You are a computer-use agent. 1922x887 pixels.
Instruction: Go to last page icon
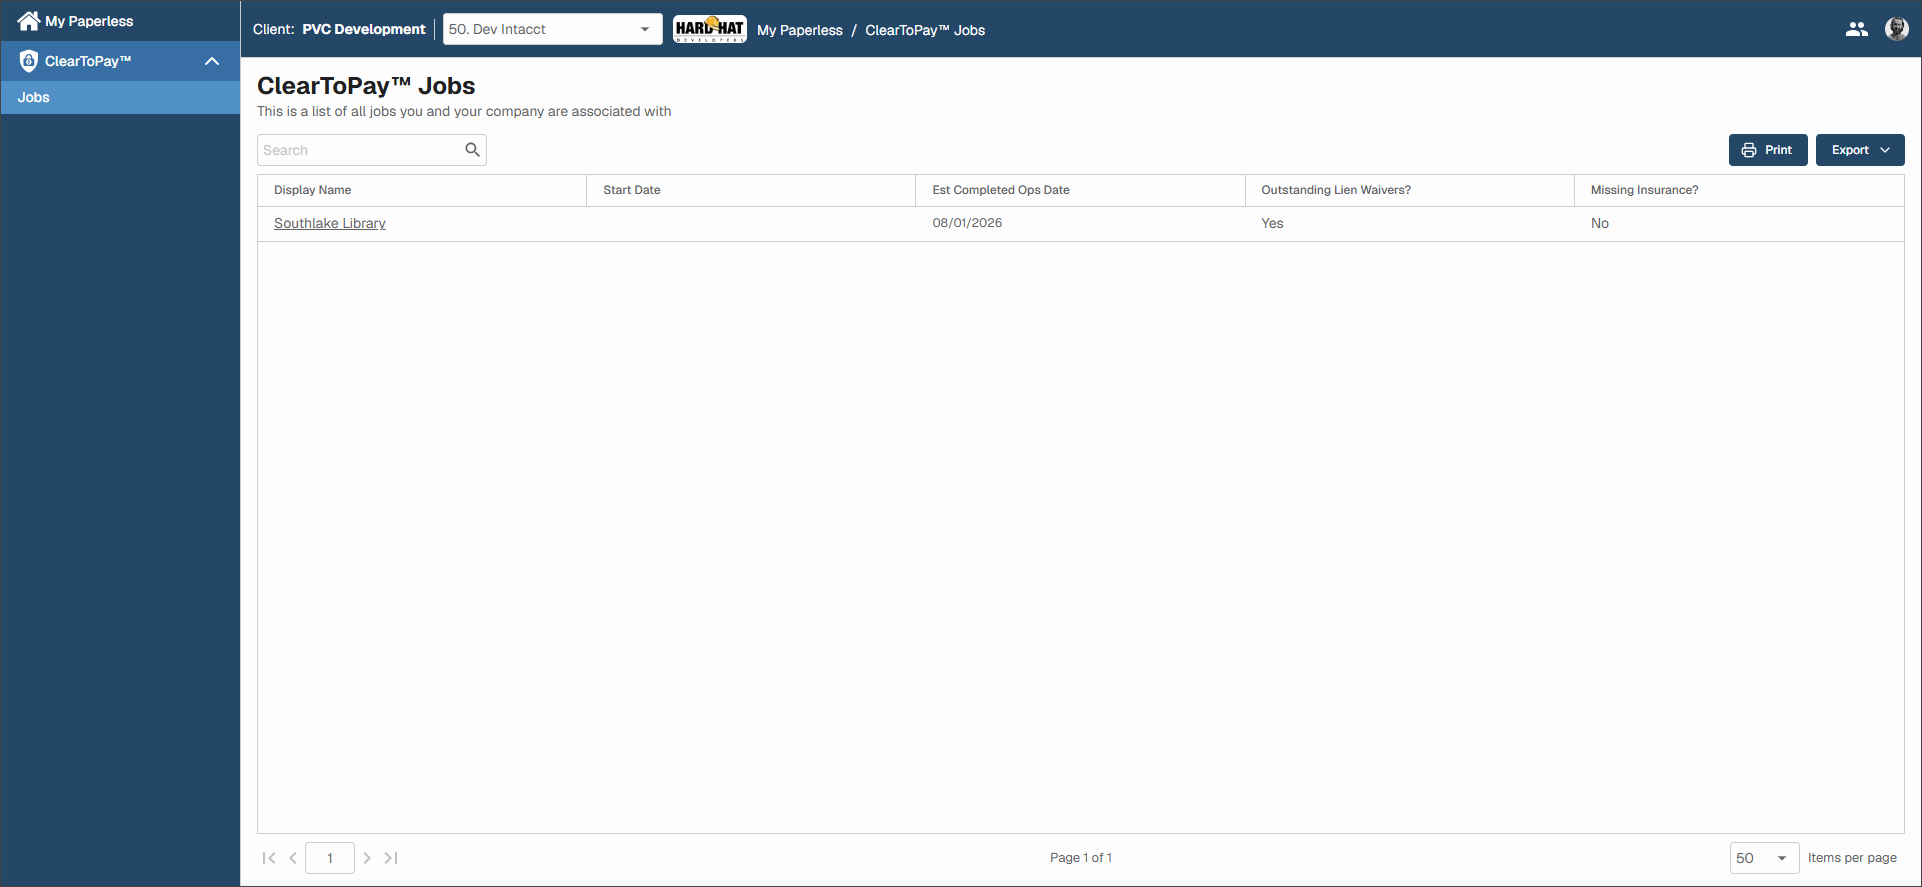tap(391, 858)
